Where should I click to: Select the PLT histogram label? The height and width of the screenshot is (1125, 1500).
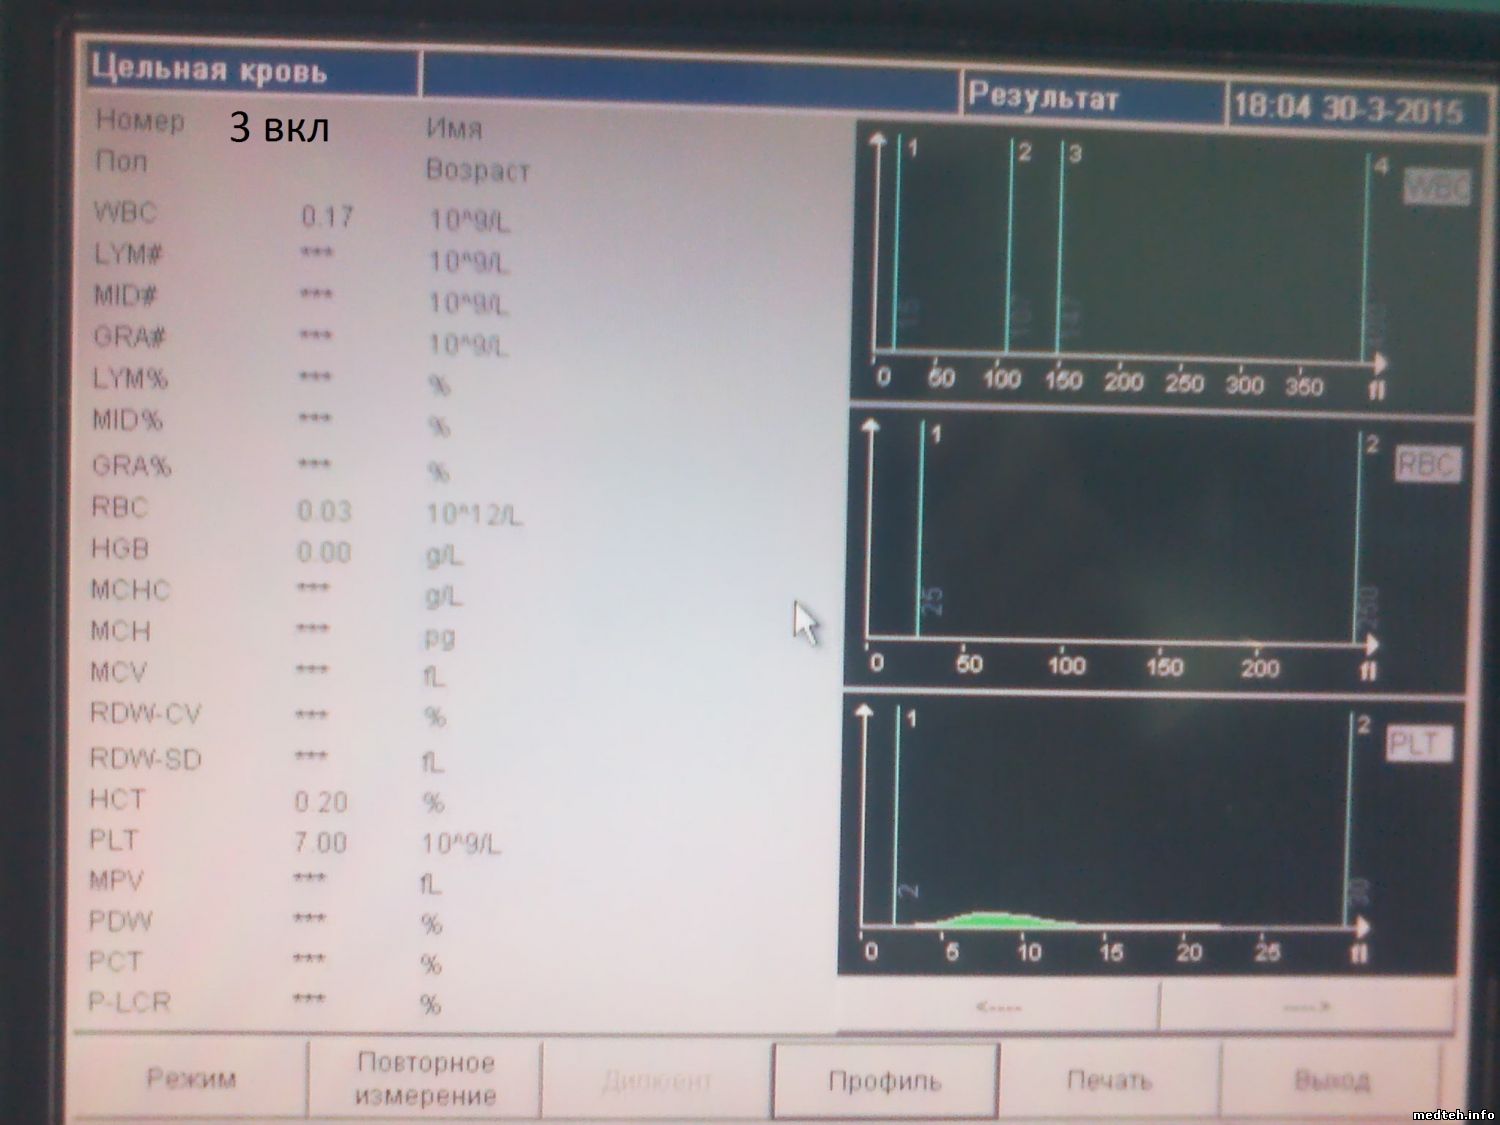tap(1418, 744)
